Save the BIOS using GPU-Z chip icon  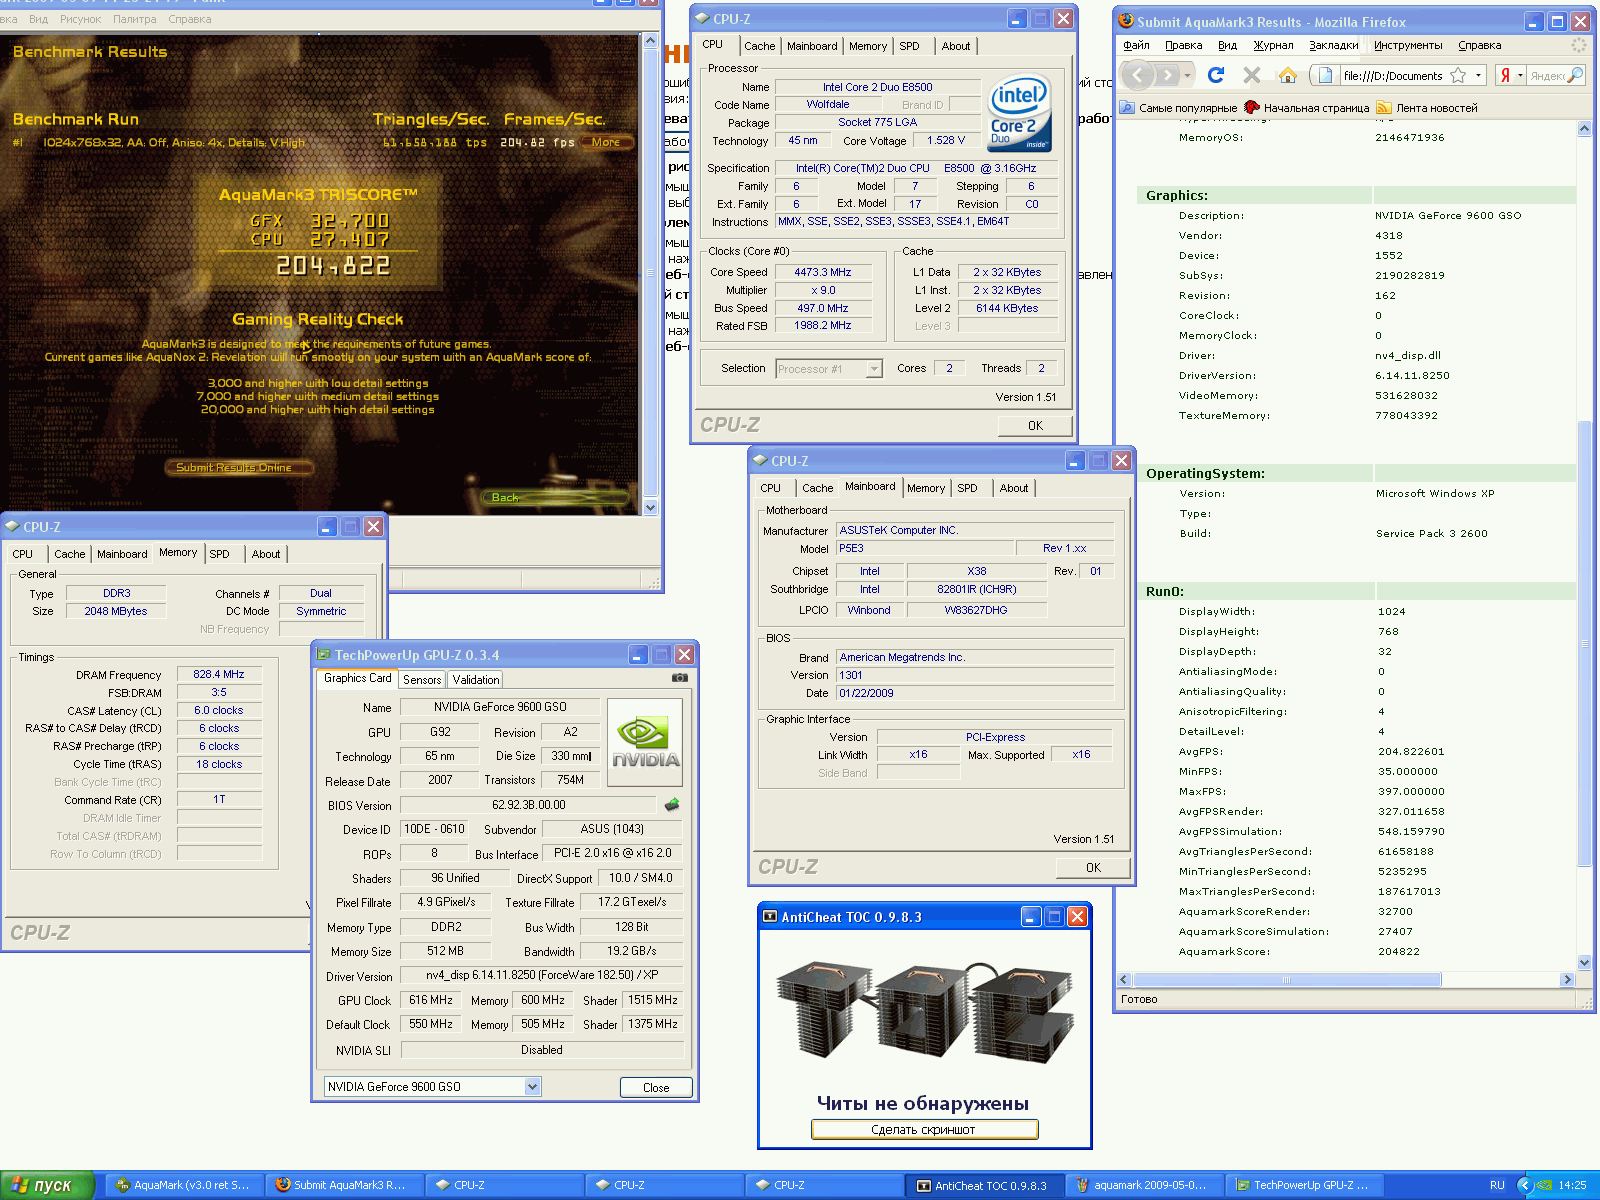(x=672, y=804)
